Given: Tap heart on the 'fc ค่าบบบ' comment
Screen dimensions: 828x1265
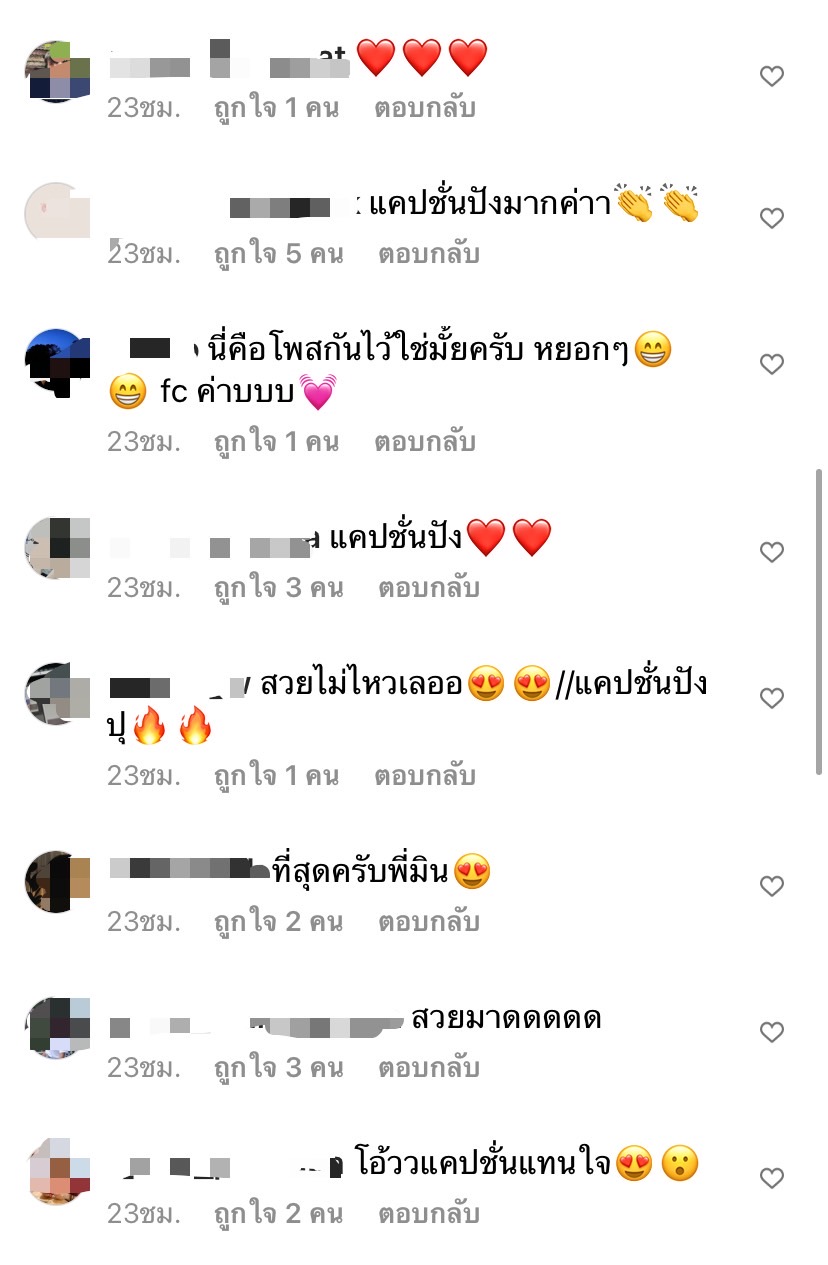Looking at the screenshot, I should coord(772,364).
